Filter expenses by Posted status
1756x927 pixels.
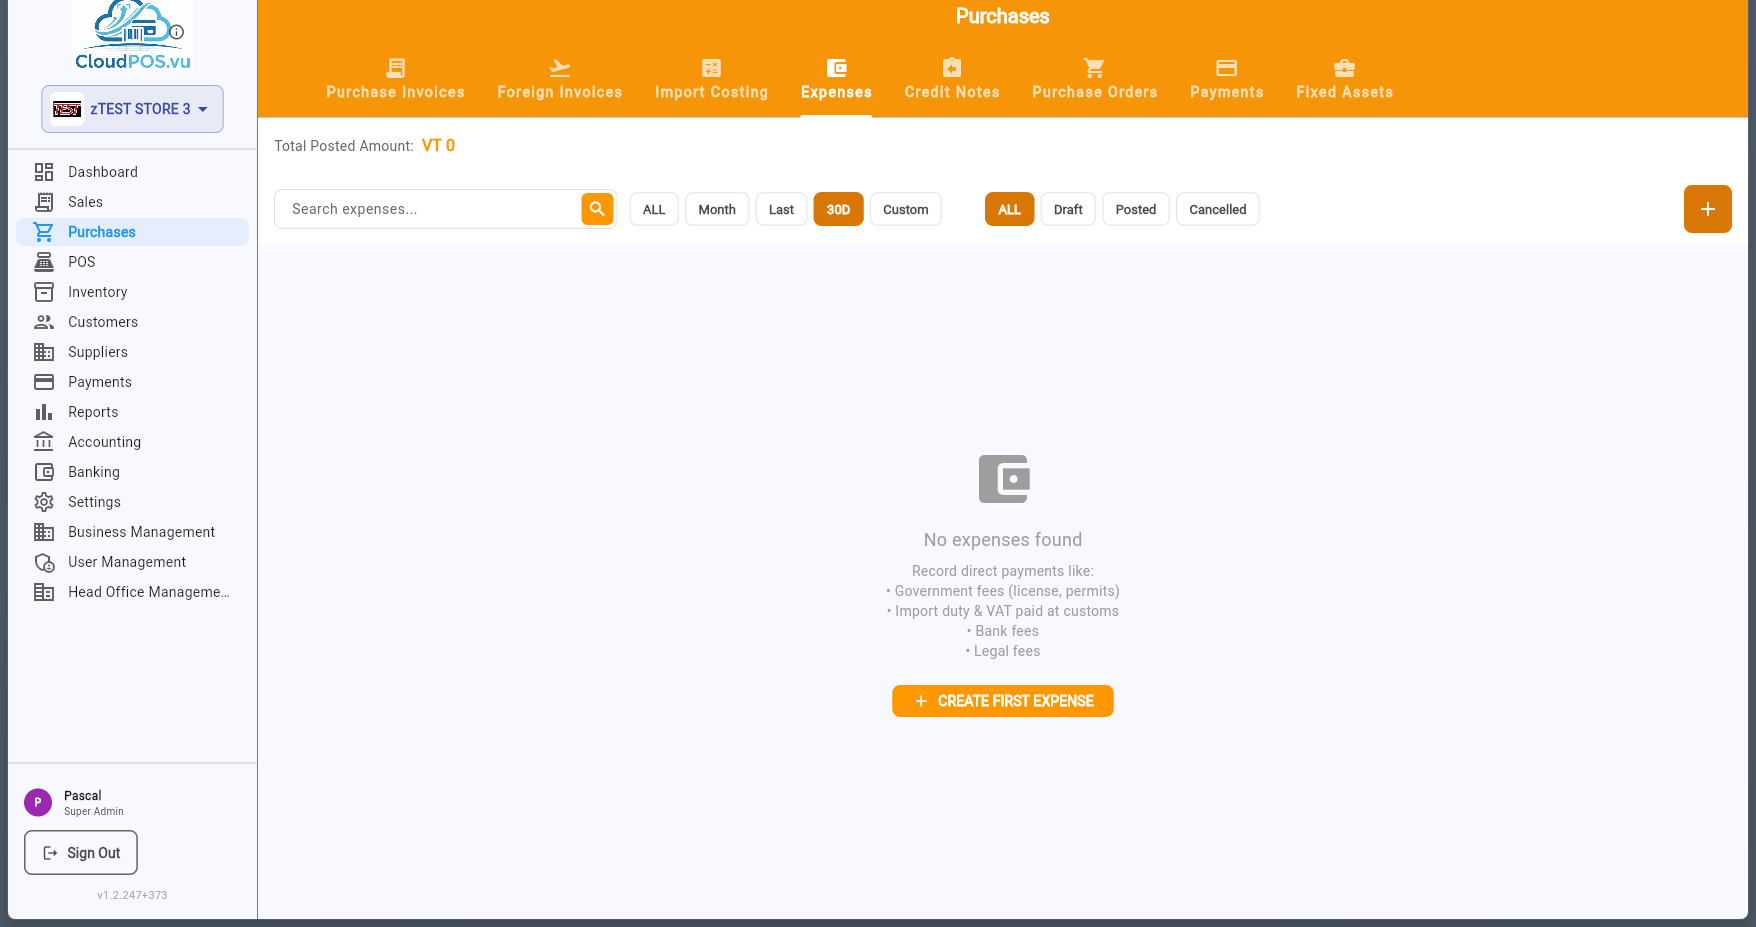[x=1136, y=210]
